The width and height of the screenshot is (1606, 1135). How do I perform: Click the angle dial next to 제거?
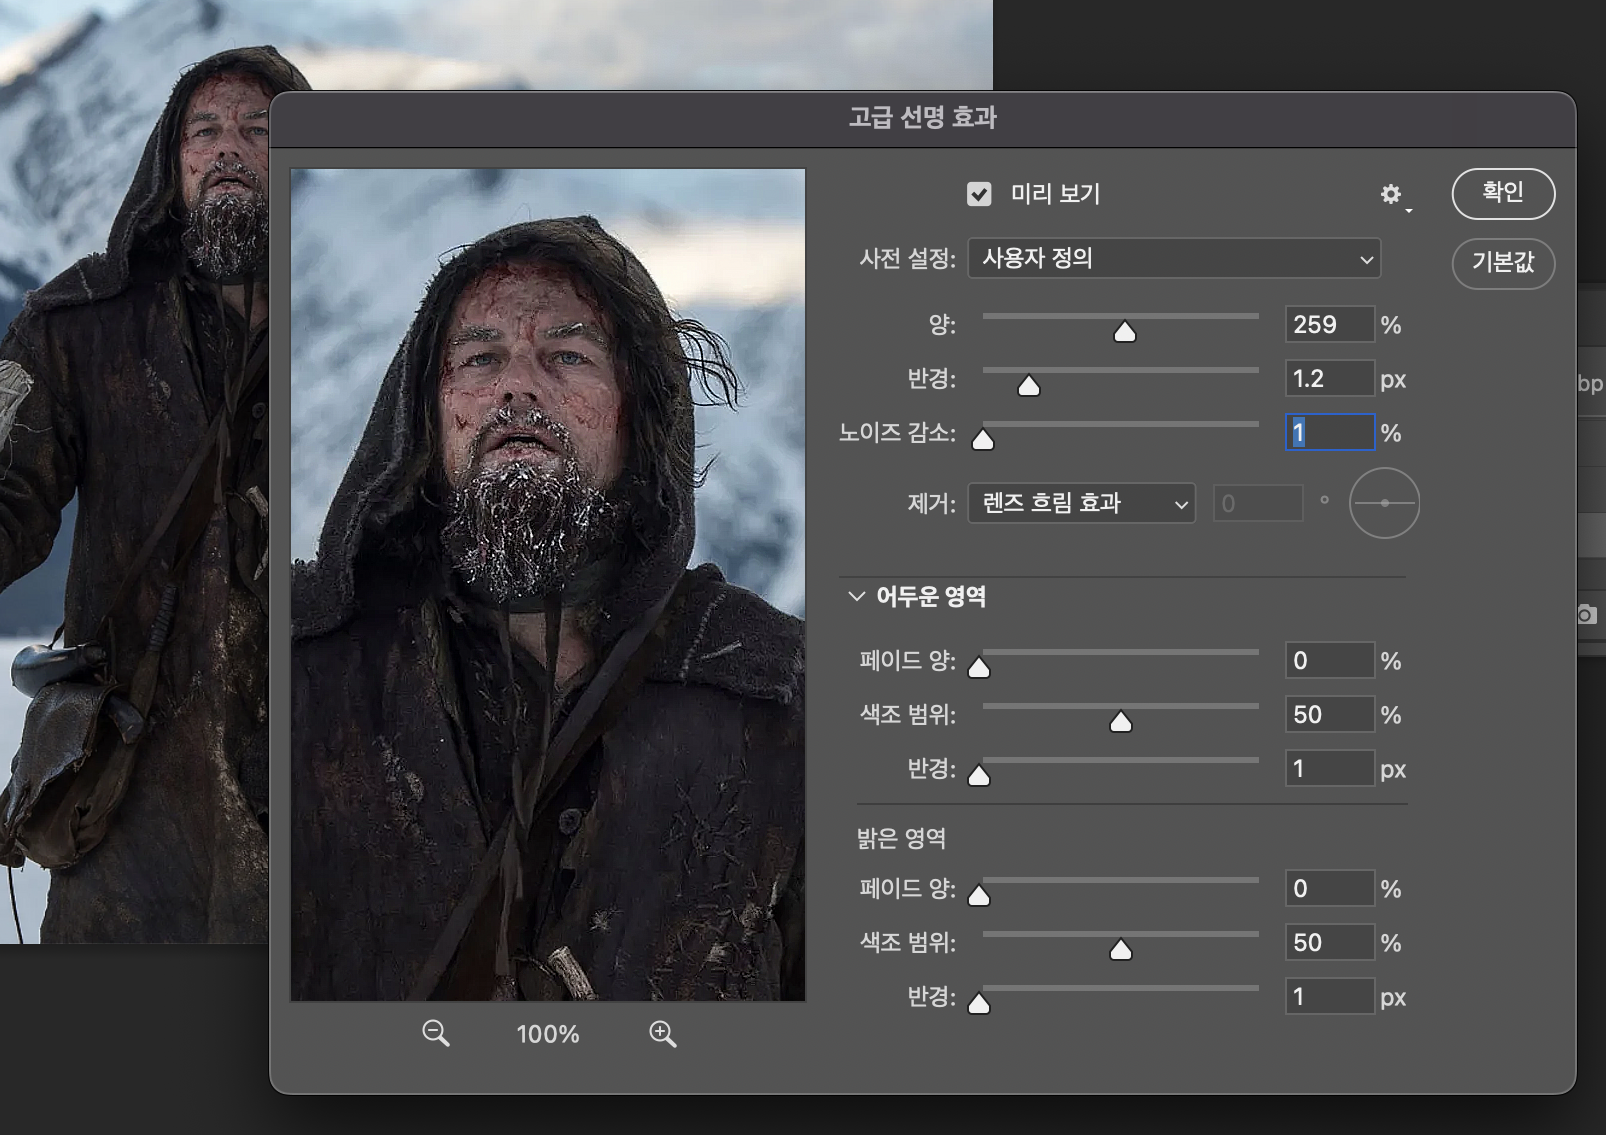pyautogui.click(x=1384, y=503)
